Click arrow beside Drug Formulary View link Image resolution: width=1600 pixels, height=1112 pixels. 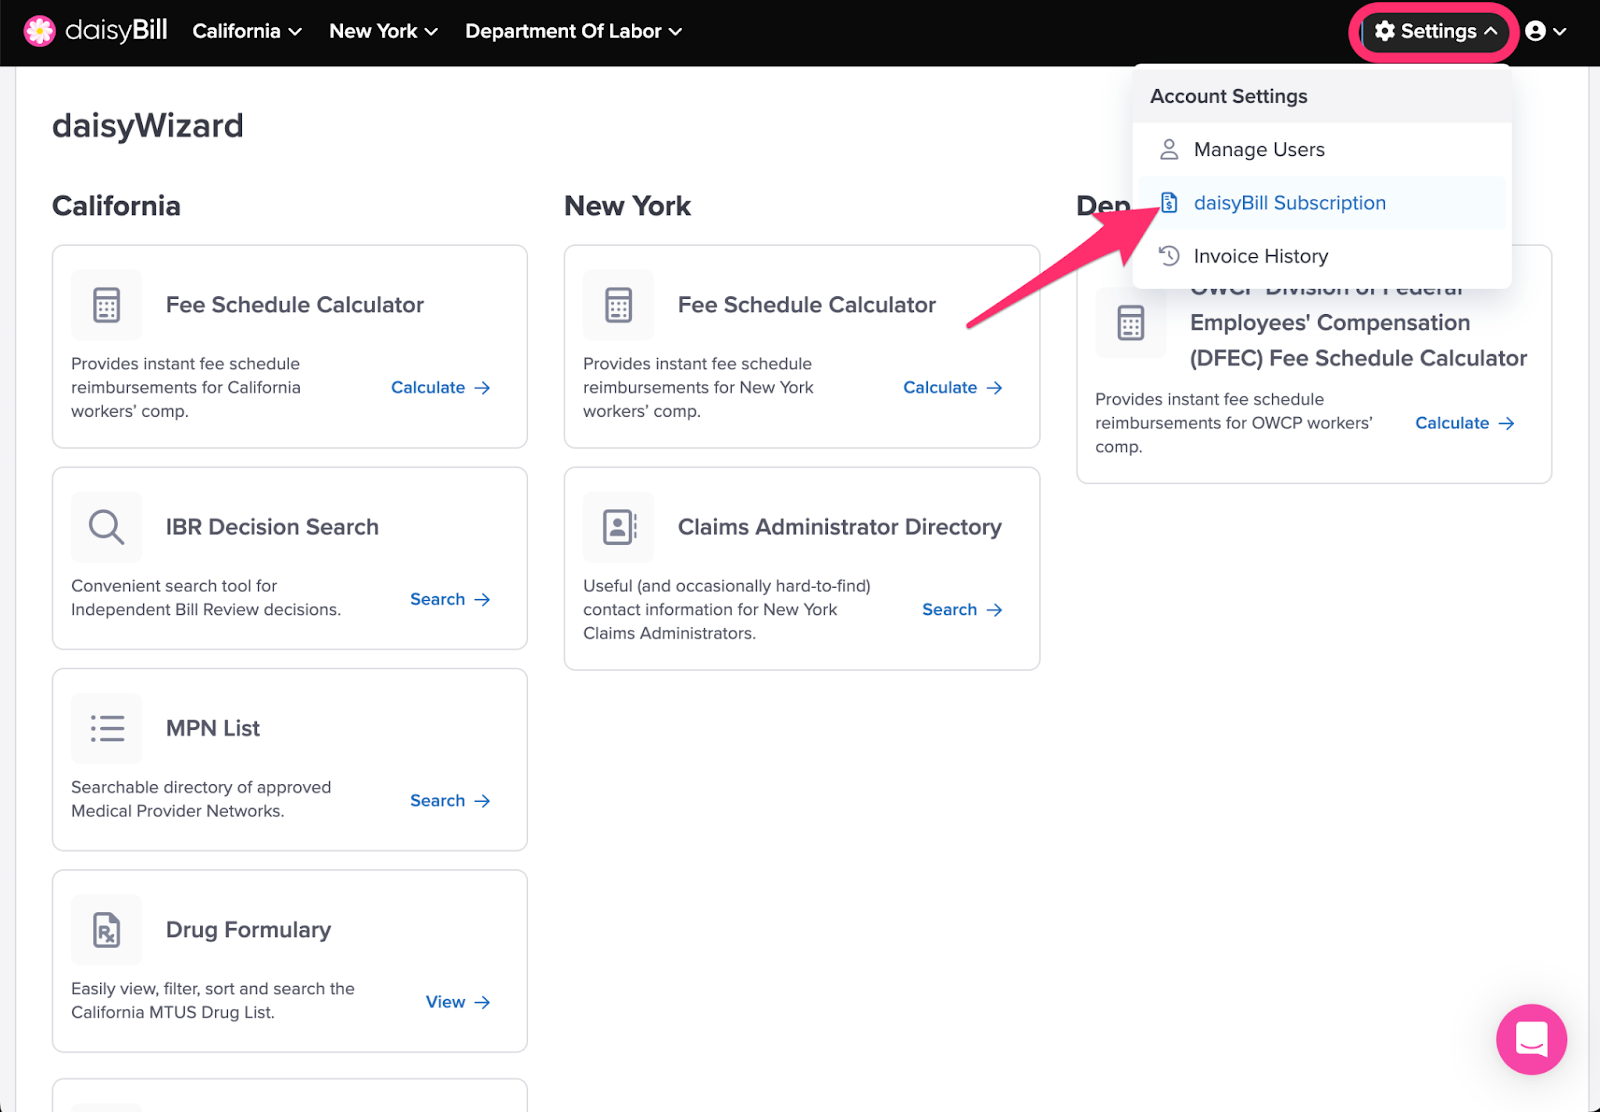click(482, 1002)
